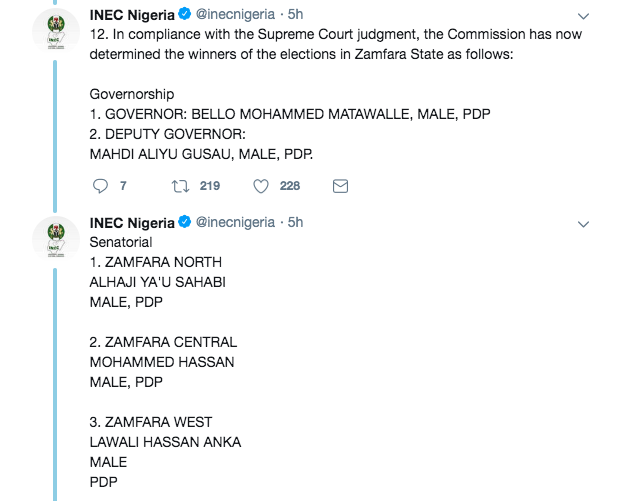
Task: Open the INEC avatar on the Senatorial tweet
Action: [x=56, y=239]
